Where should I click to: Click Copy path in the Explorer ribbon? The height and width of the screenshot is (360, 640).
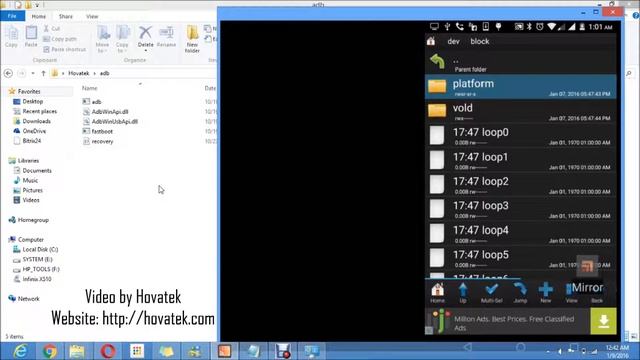60,39
